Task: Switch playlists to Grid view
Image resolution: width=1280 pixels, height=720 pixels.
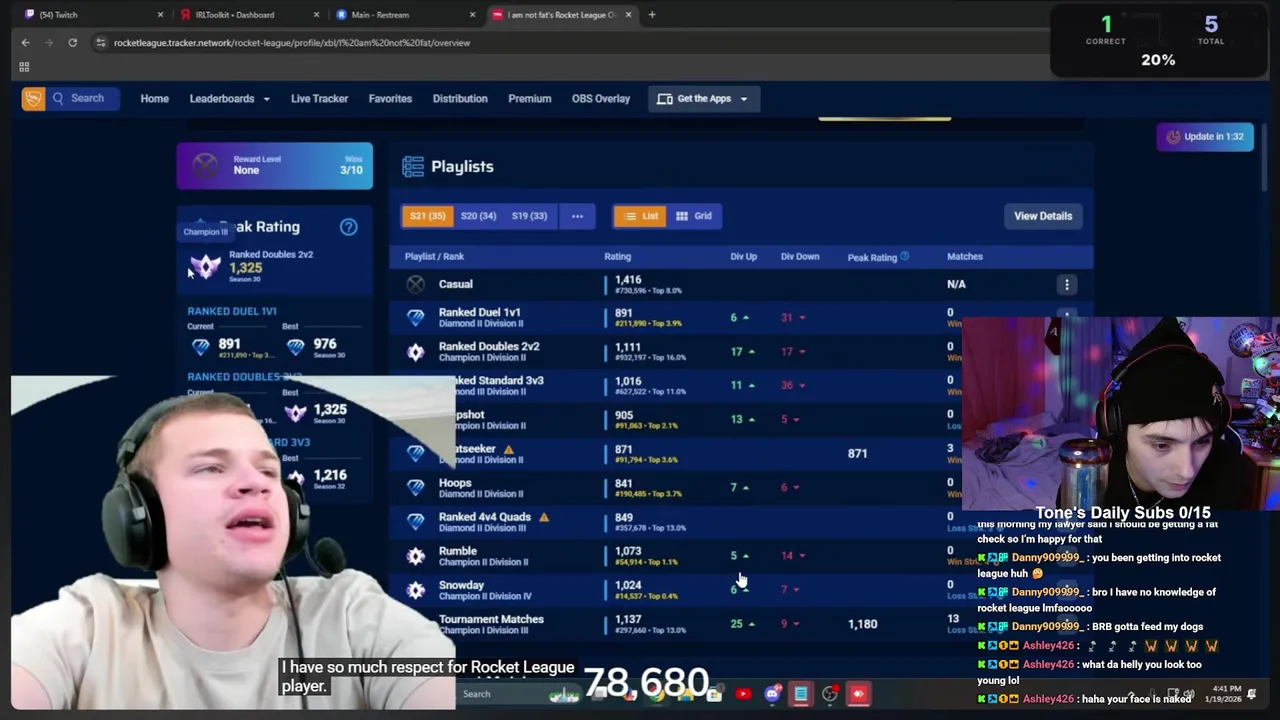Action: pyautogui.click(x=693, y=216)
